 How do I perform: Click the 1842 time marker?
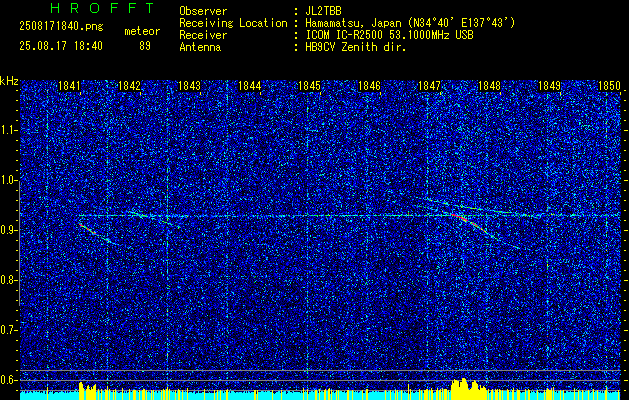point(130,86)
